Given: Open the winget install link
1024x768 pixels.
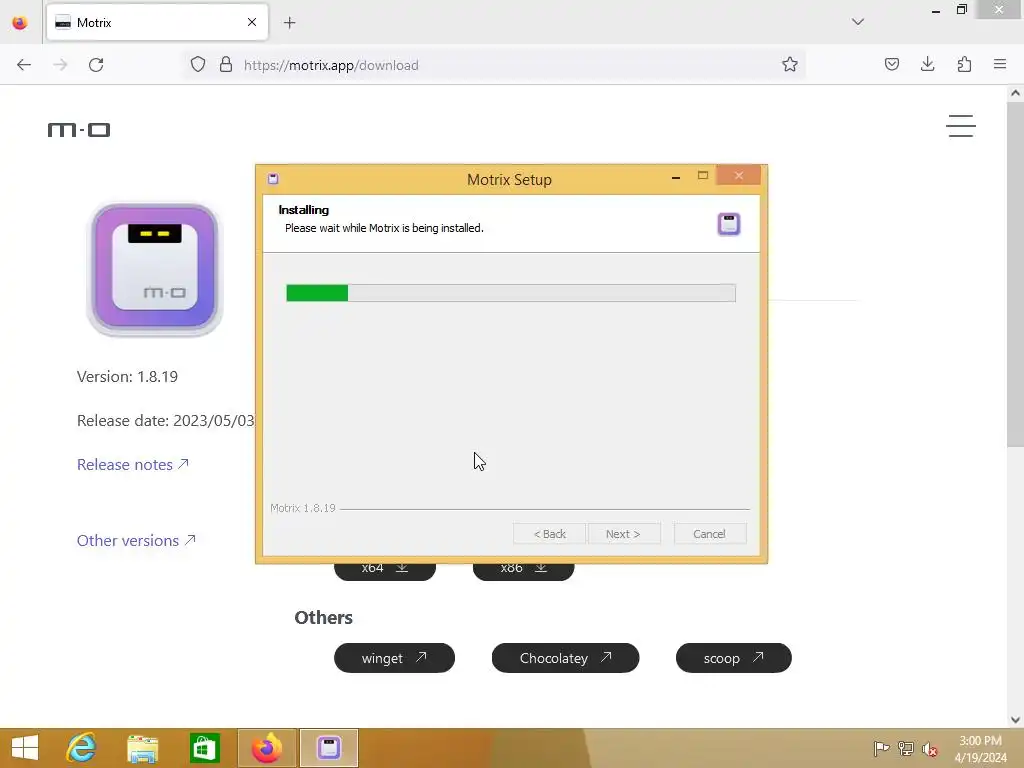Looking at the screenshot, I should 394,658.
